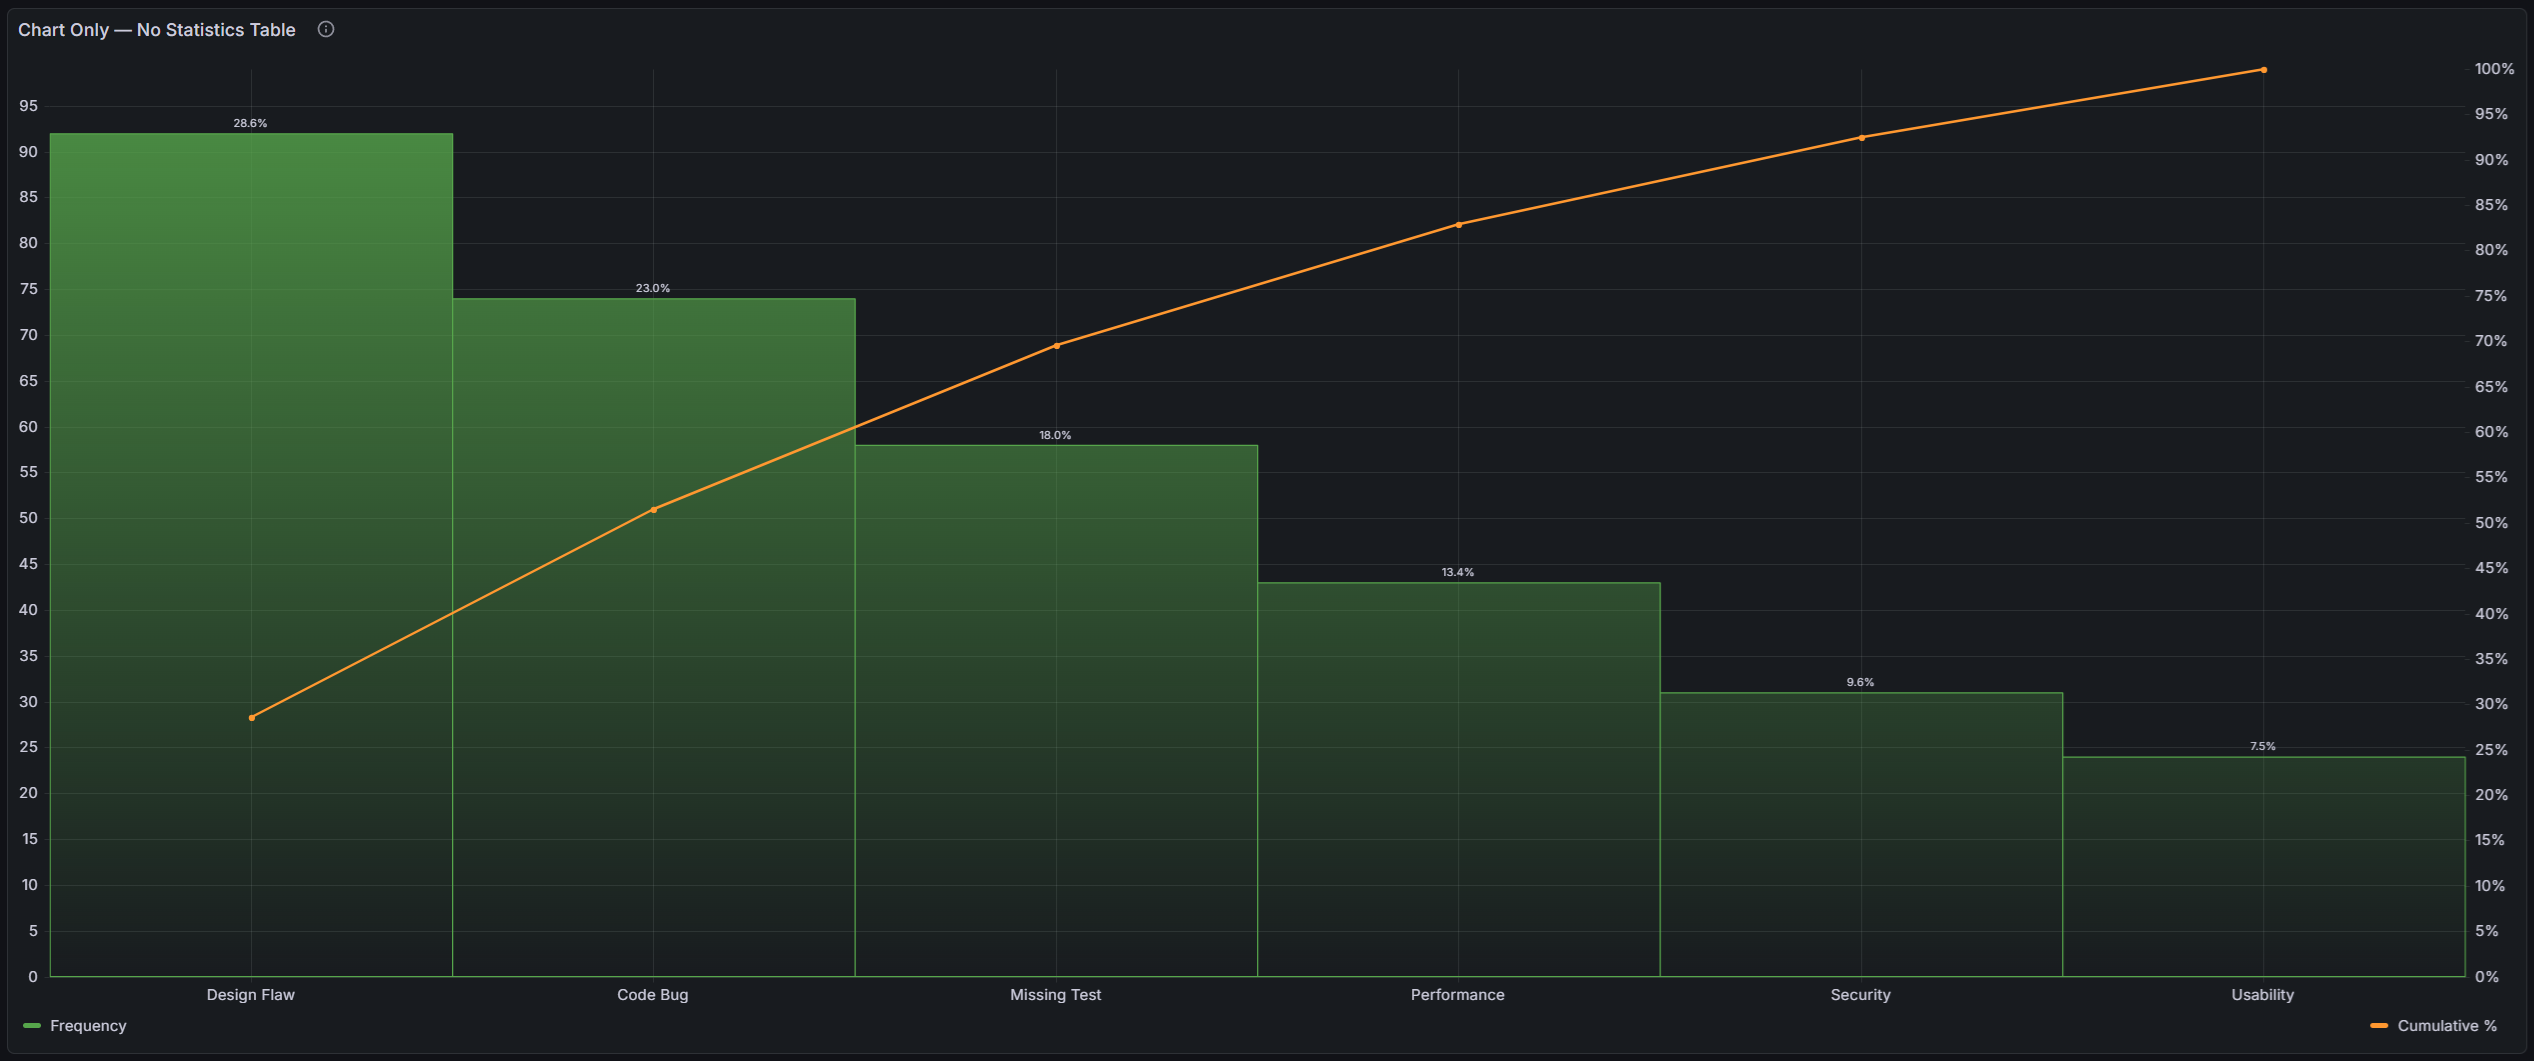Click cumulative line point at Design Flaw
Viewport: 2534px width, 1061px height.
(x=251, y=718)
